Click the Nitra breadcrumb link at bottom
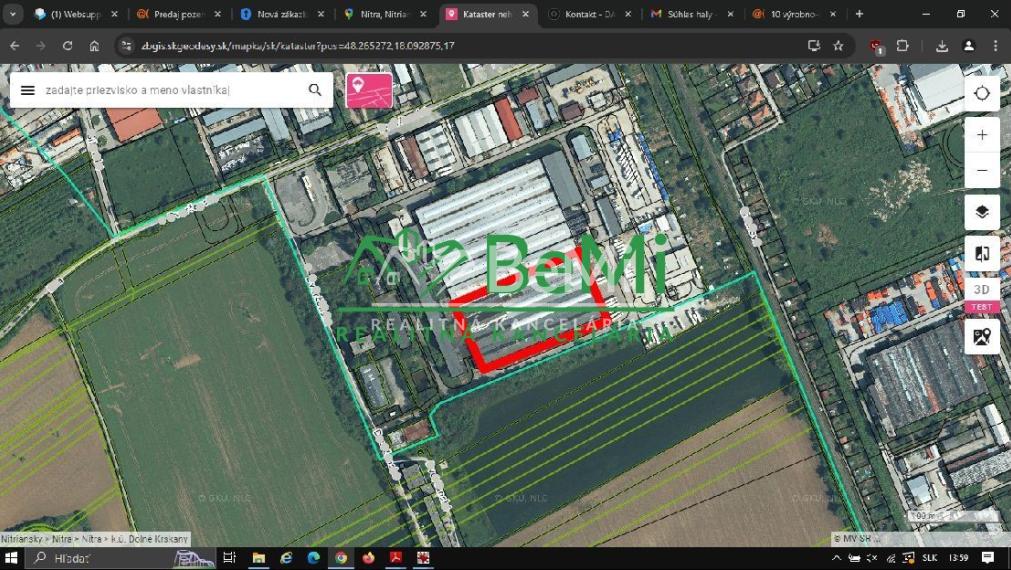The width and height of the screenshot is (1011, 570). point(60,539)
